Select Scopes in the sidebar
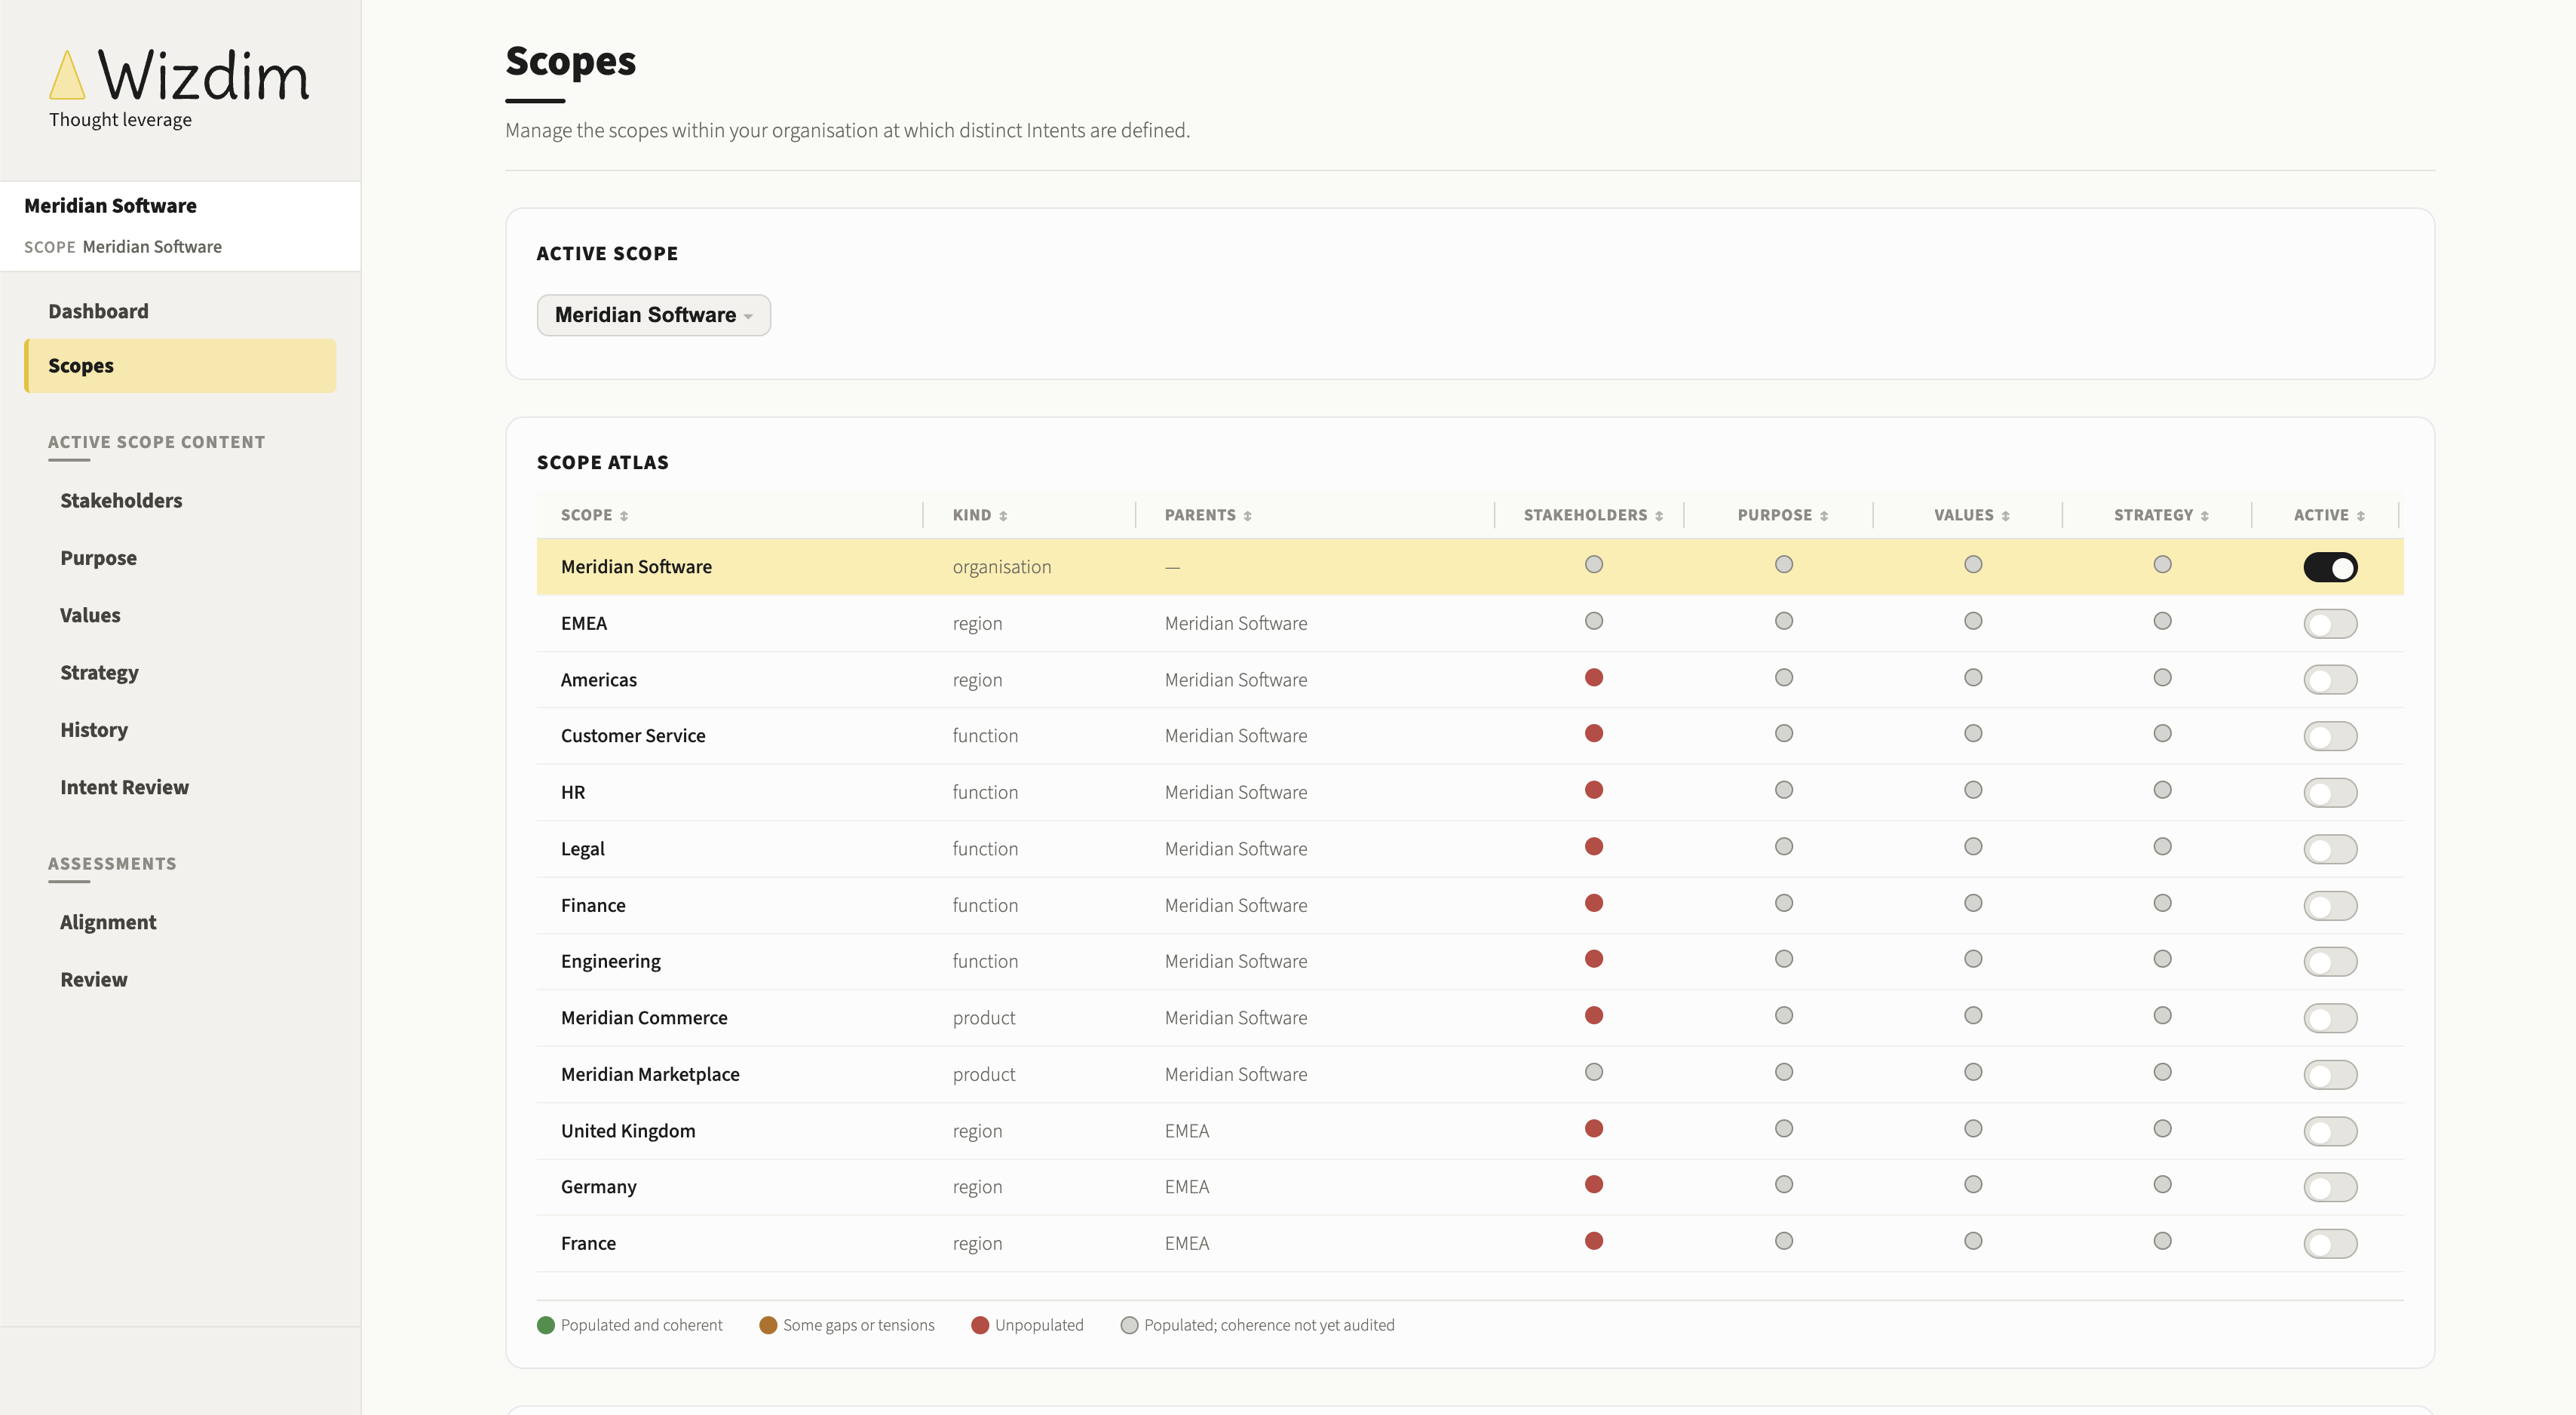This screenshot has width=2576, height=1415. [x=180, y=366]
